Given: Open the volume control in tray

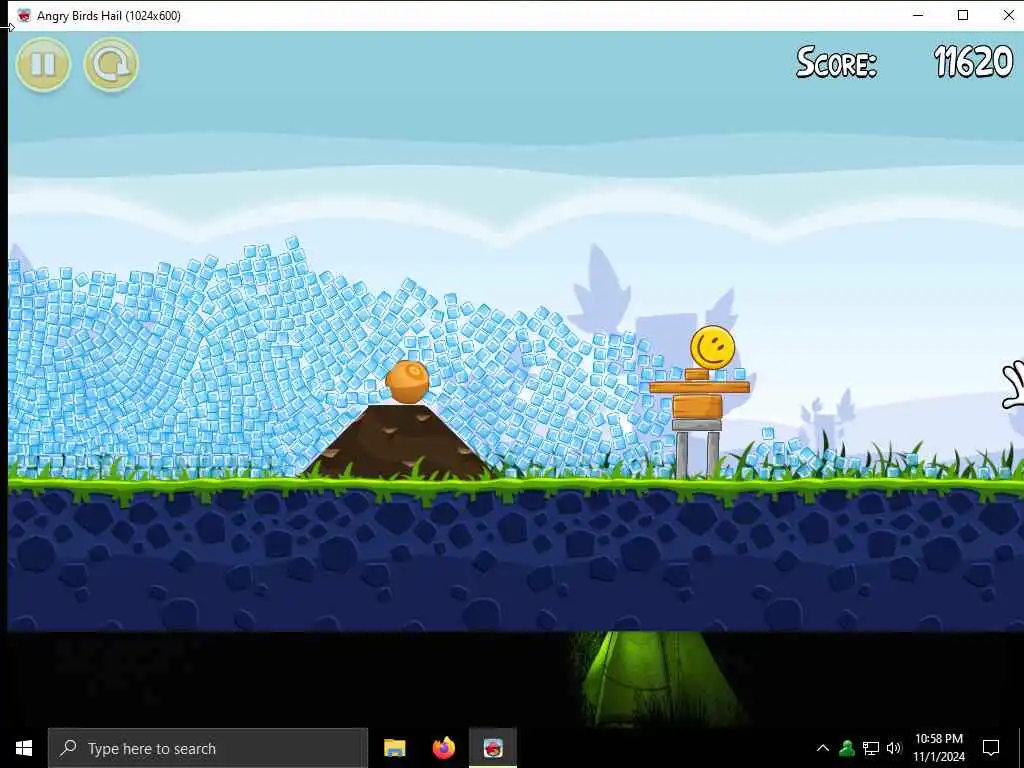Looking at the screenshot, I should pyautogui.click(x=894, y=748).
